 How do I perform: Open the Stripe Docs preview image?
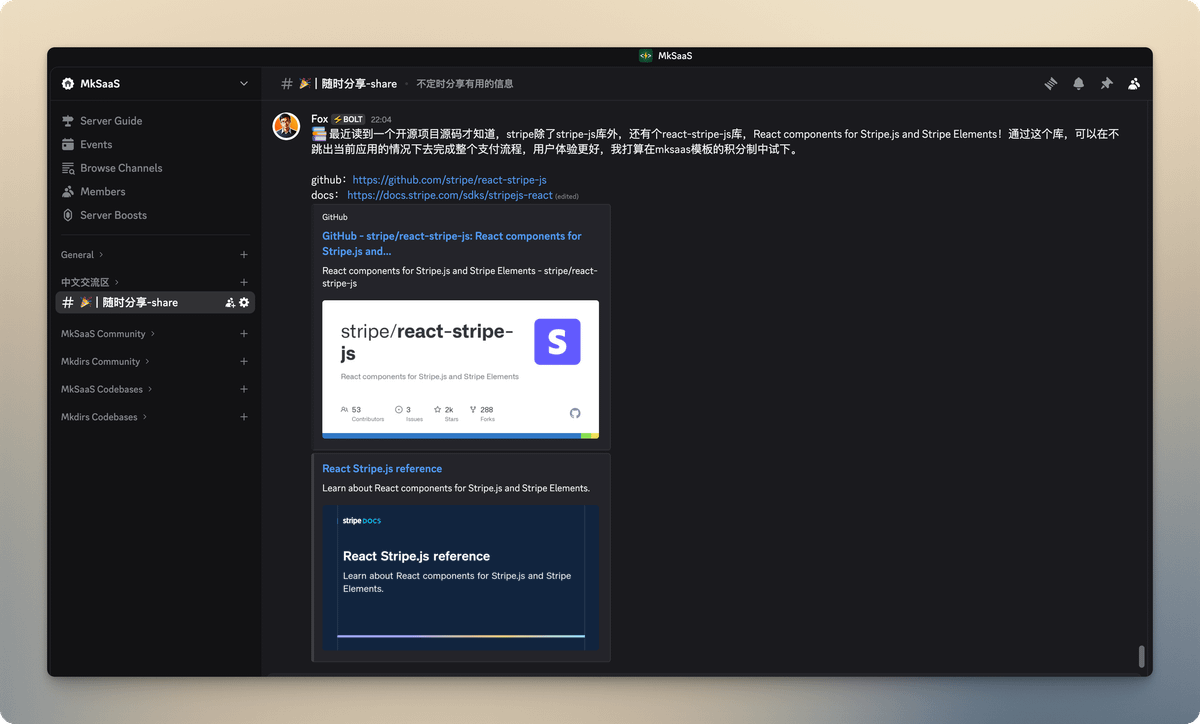pyautogui.click(x=461, y=578)
